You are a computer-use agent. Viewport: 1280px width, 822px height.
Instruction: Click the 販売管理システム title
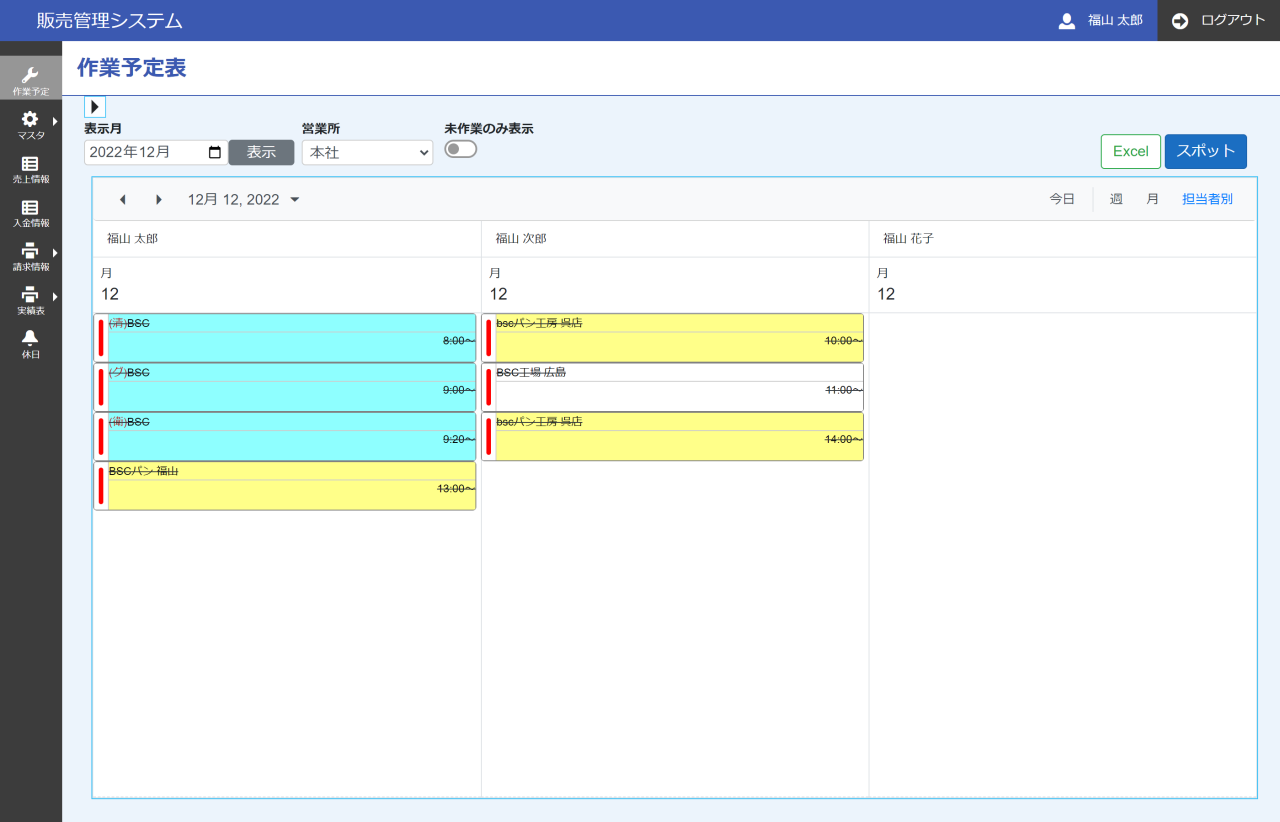pyautogui.click(x=110, y=20)
